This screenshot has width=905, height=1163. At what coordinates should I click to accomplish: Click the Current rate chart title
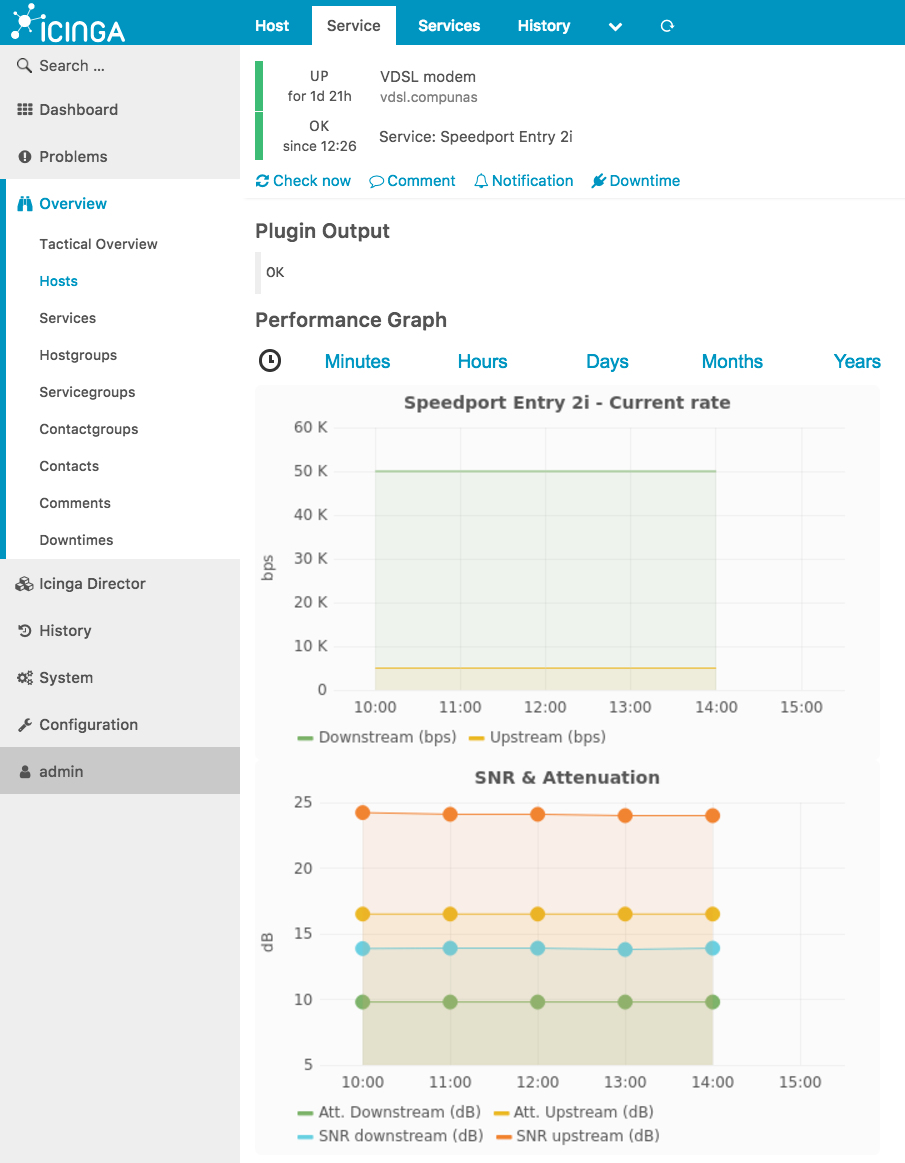[567, 403]
